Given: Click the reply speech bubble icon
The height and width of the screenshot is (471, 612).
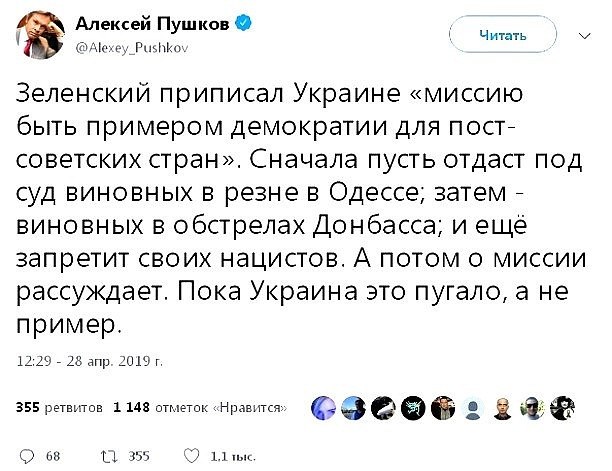Looking at the screenshot, I should [27, 456].
